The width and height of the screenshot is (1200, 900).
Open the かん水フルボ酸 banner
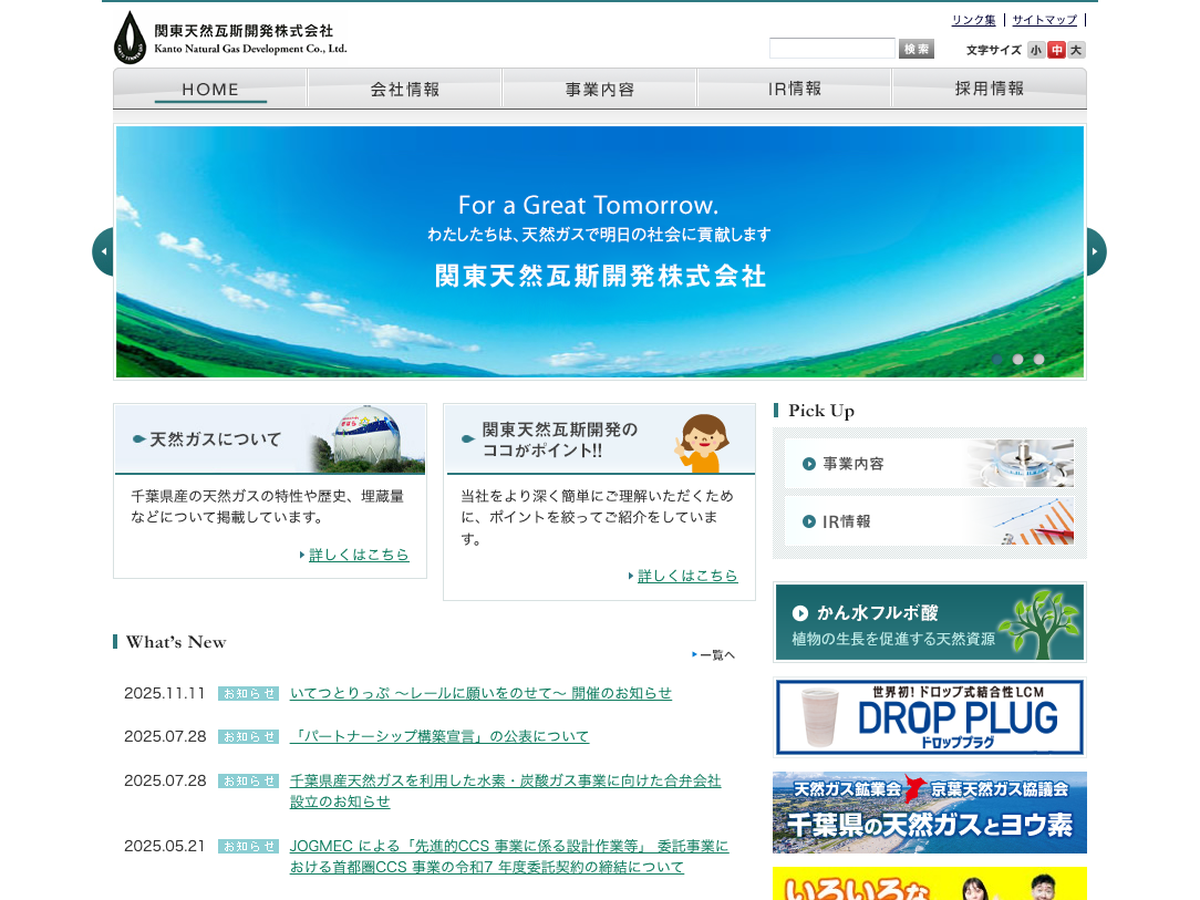tap(929, 622)
